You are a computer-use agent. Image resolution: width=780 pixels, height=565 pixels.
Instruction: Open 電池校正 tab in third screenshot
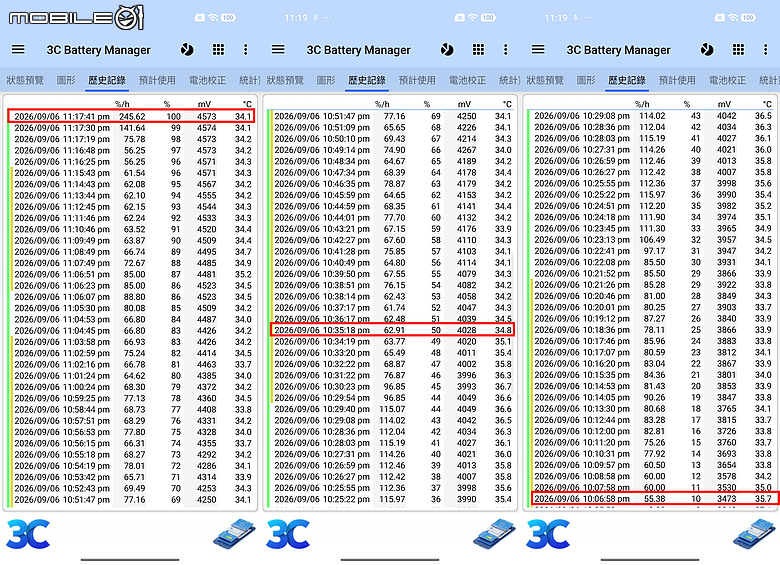(727, 80)
